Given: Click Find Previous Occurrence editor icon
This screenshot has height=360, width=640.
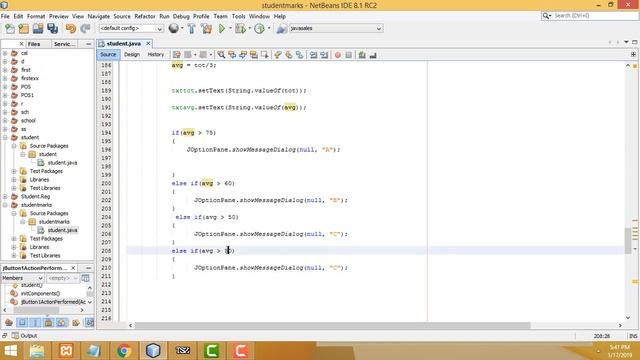Looking at the screenshot, I should [x=232, y=55].
